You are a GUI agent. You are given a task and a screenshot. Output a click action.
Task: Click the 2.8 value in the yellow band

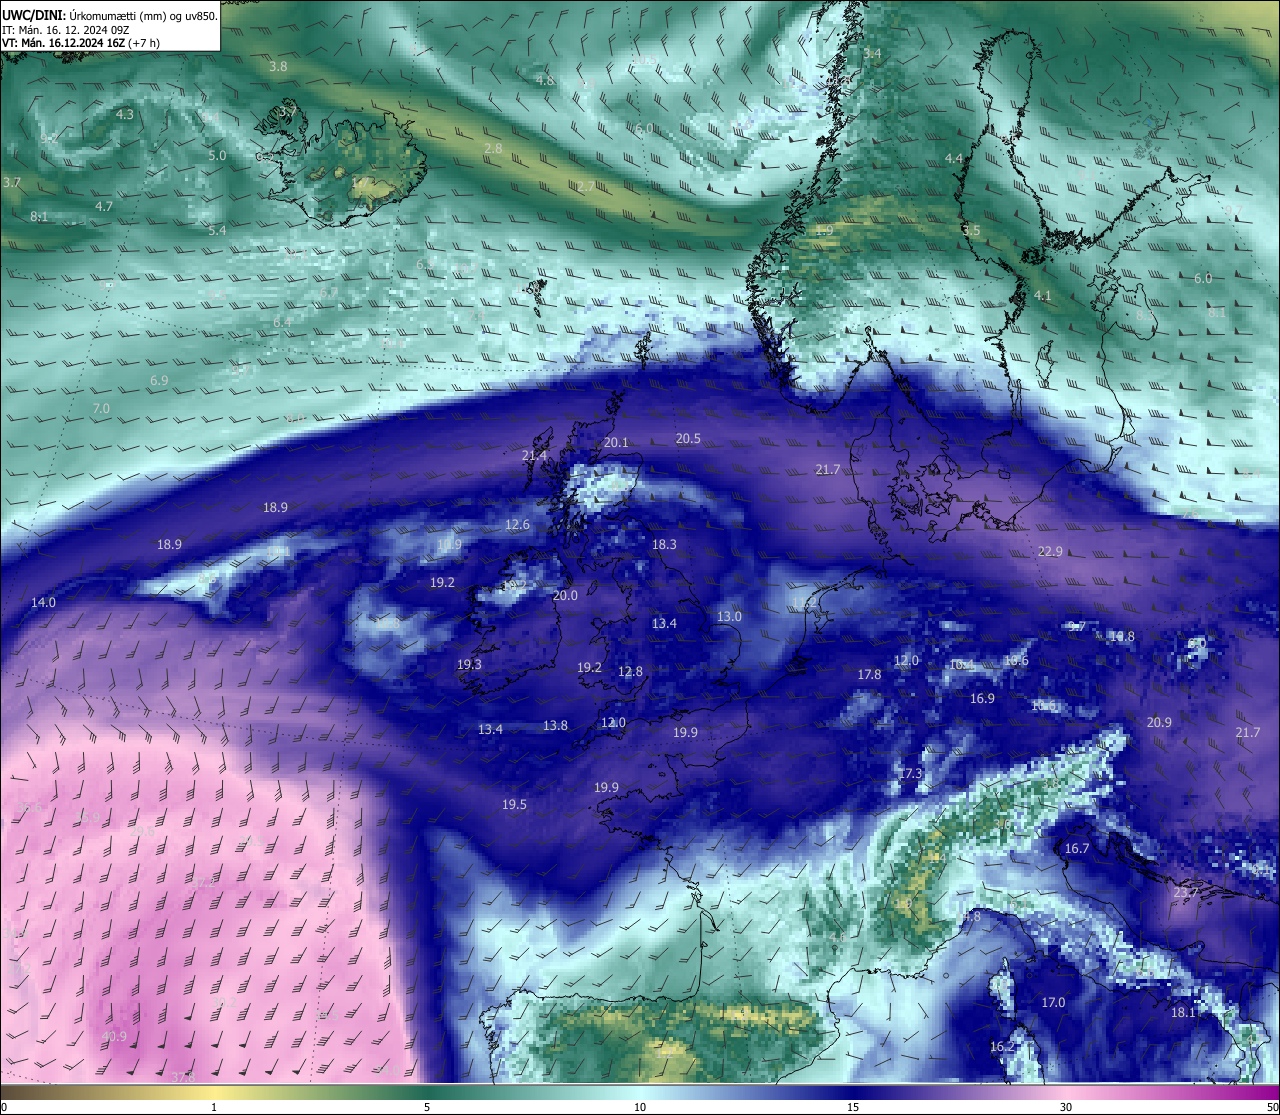[x=493, y=148]
